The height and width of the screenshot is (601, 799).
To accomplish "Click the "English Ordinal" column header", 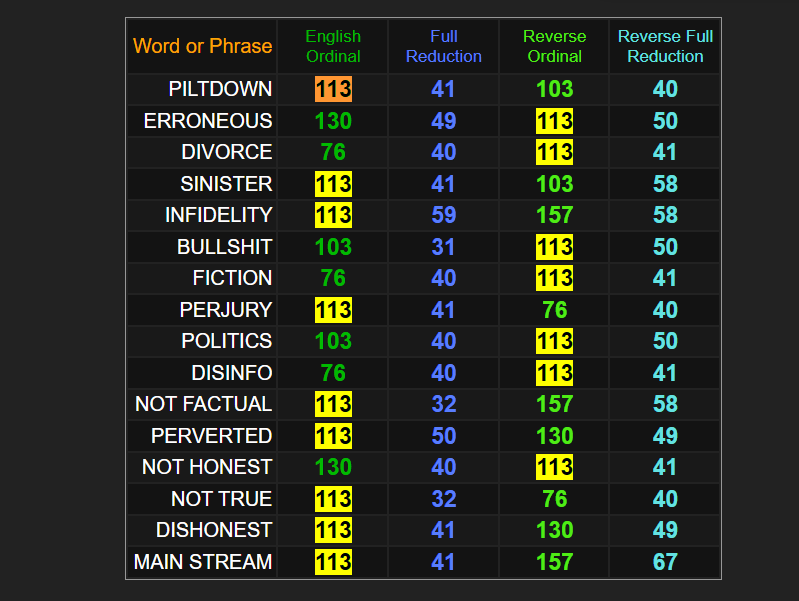I will tap(333, 46).
